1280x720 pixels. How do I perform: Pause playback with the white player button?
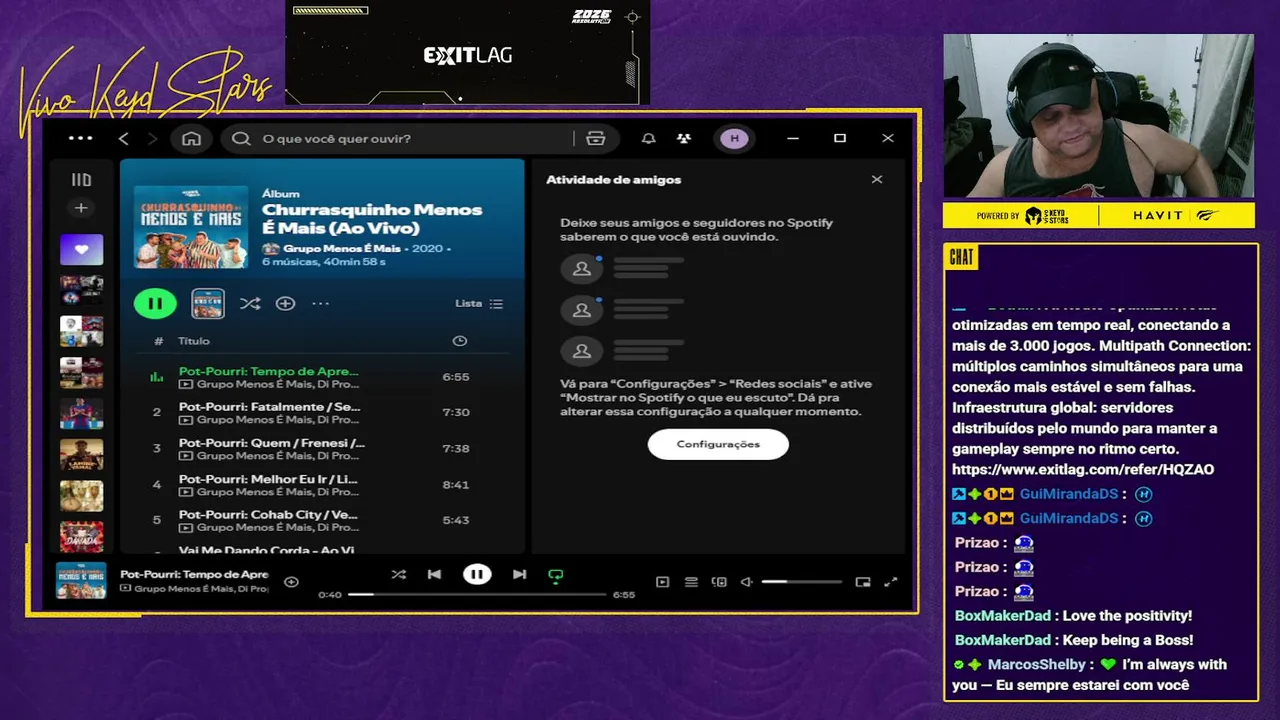(477, 574)
